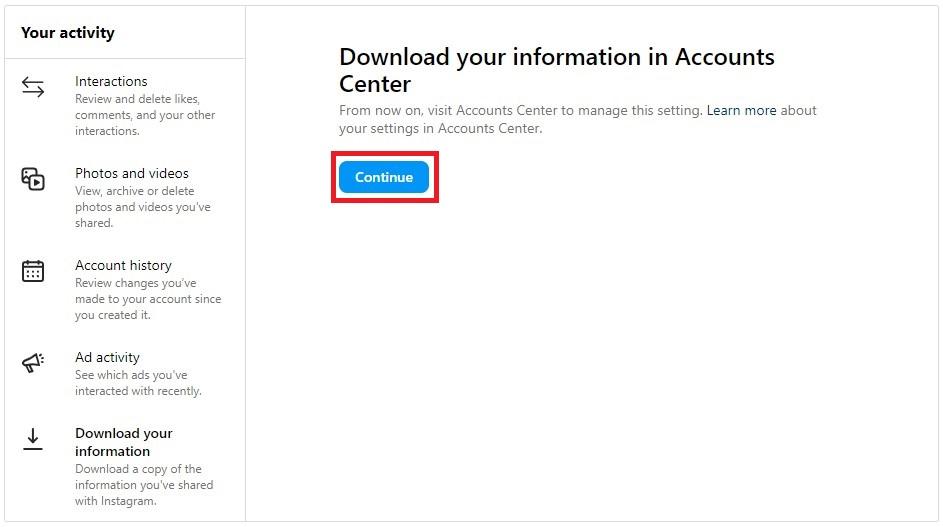Click the Photos and videos icon

(33, 179)
